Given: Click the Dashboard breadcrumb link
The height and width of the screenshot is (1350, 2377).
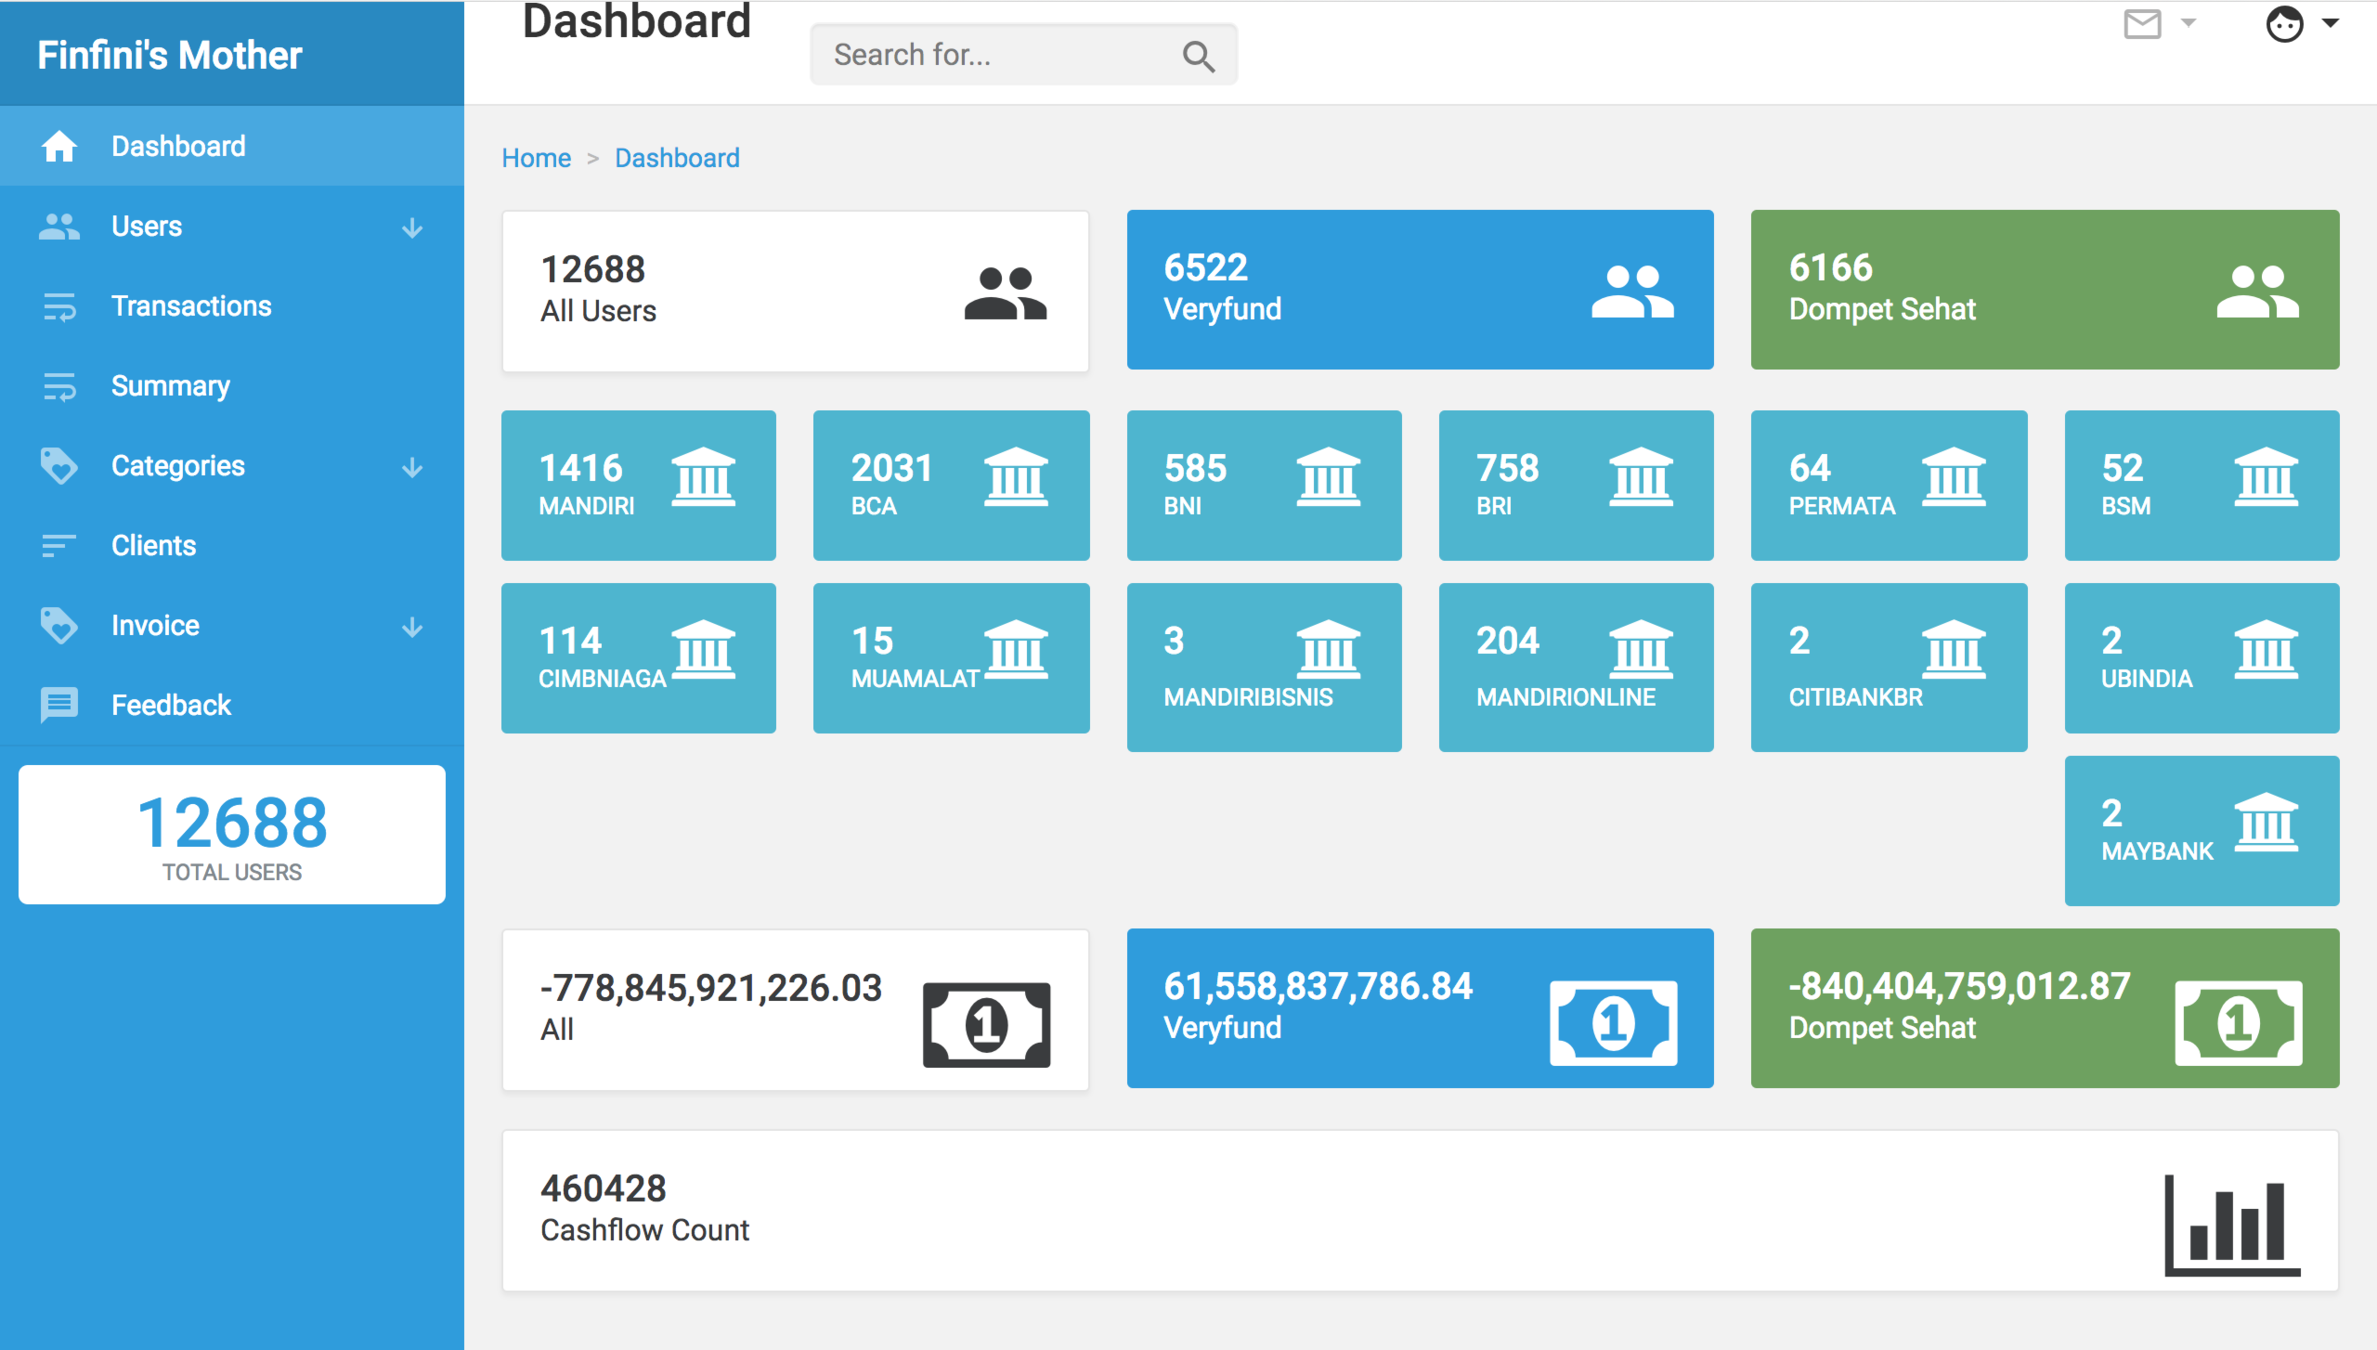Looking at the screenshot, I should [x=677, y=158].
